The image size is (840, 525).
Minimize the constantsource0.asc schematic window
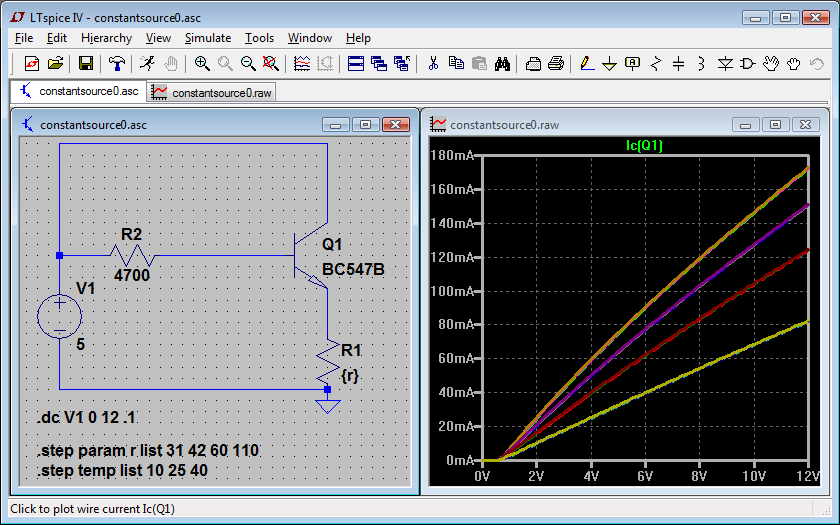335,124
